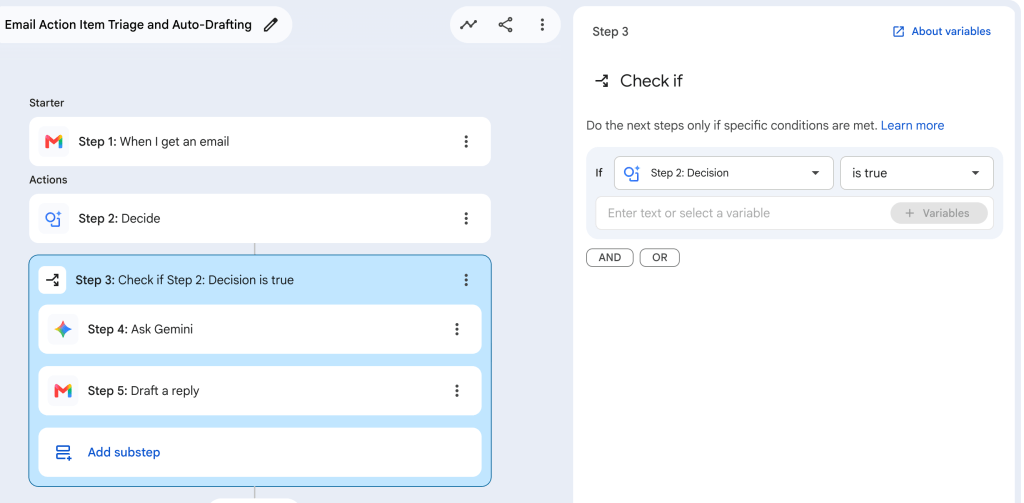Screen dimensions: 1024x503
Task: Open Step 2 three-dot options menu
Action: tap(466, 219)
